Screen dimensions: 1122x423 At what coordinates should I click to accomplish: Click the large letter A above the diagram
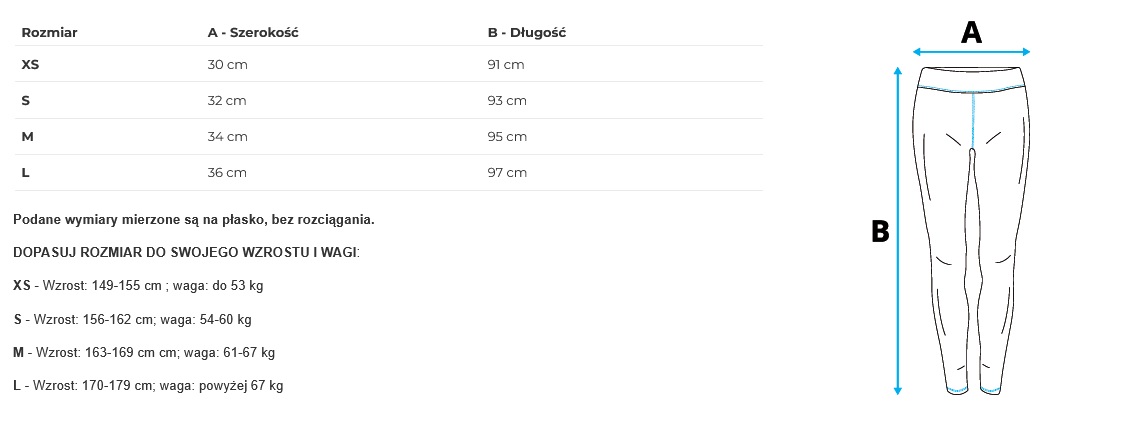tap(971, 33)
